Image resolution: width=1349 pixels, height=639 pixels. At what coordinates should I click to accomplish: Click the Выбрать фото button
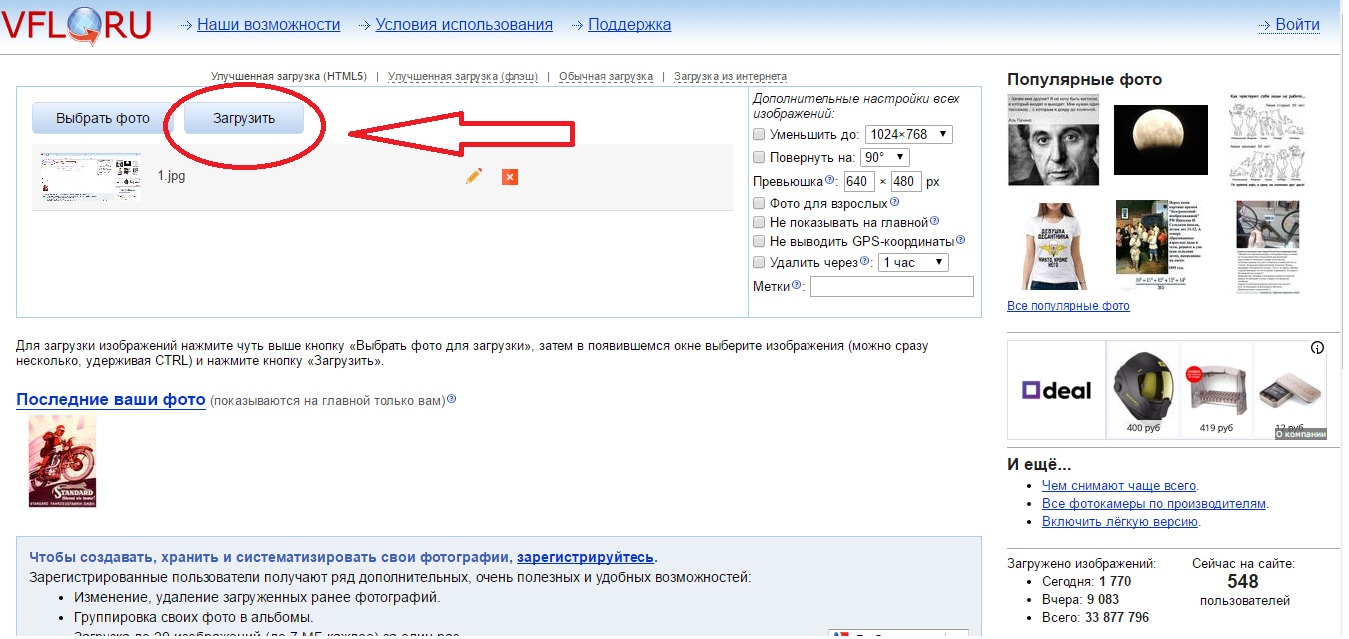click(x=103, y=118)
